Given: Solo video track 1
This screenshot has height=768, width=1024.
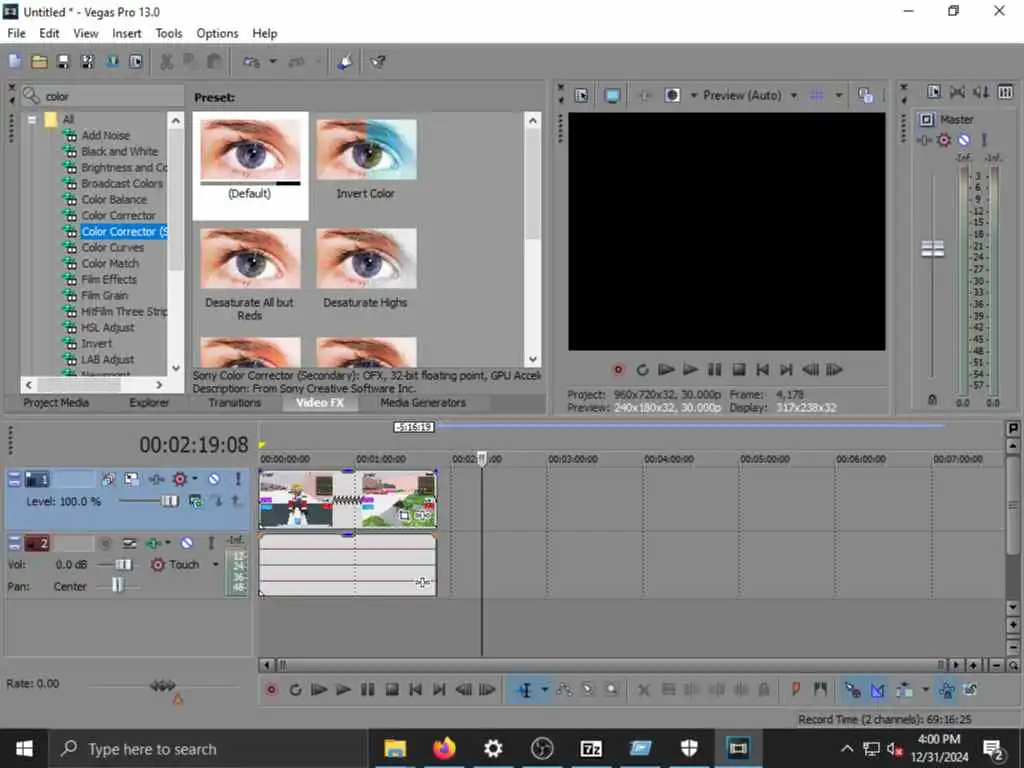Looking at the screenshot, I should (238, 479).
